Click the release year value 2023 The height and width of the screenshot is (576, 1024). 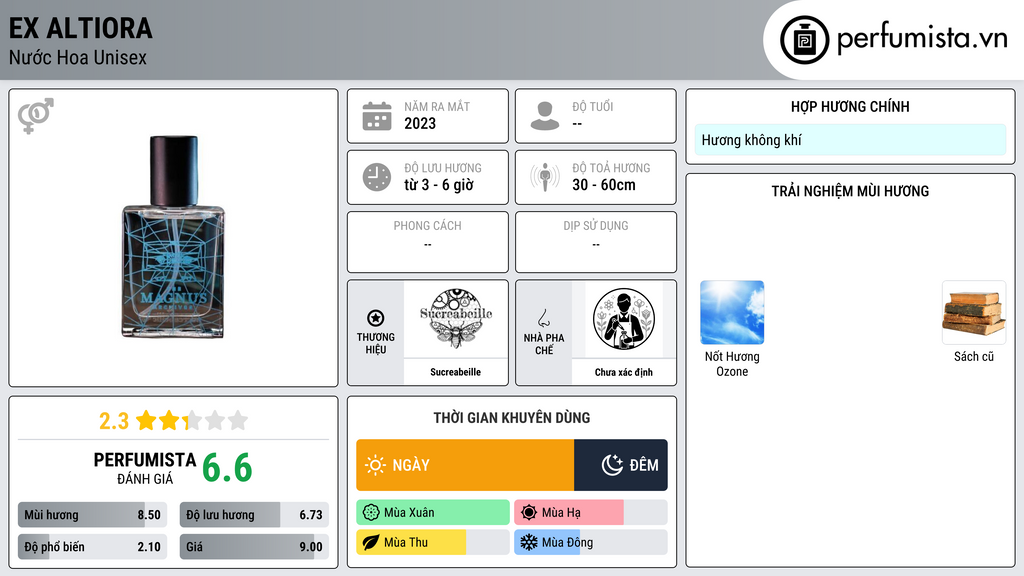pos(420,123)
